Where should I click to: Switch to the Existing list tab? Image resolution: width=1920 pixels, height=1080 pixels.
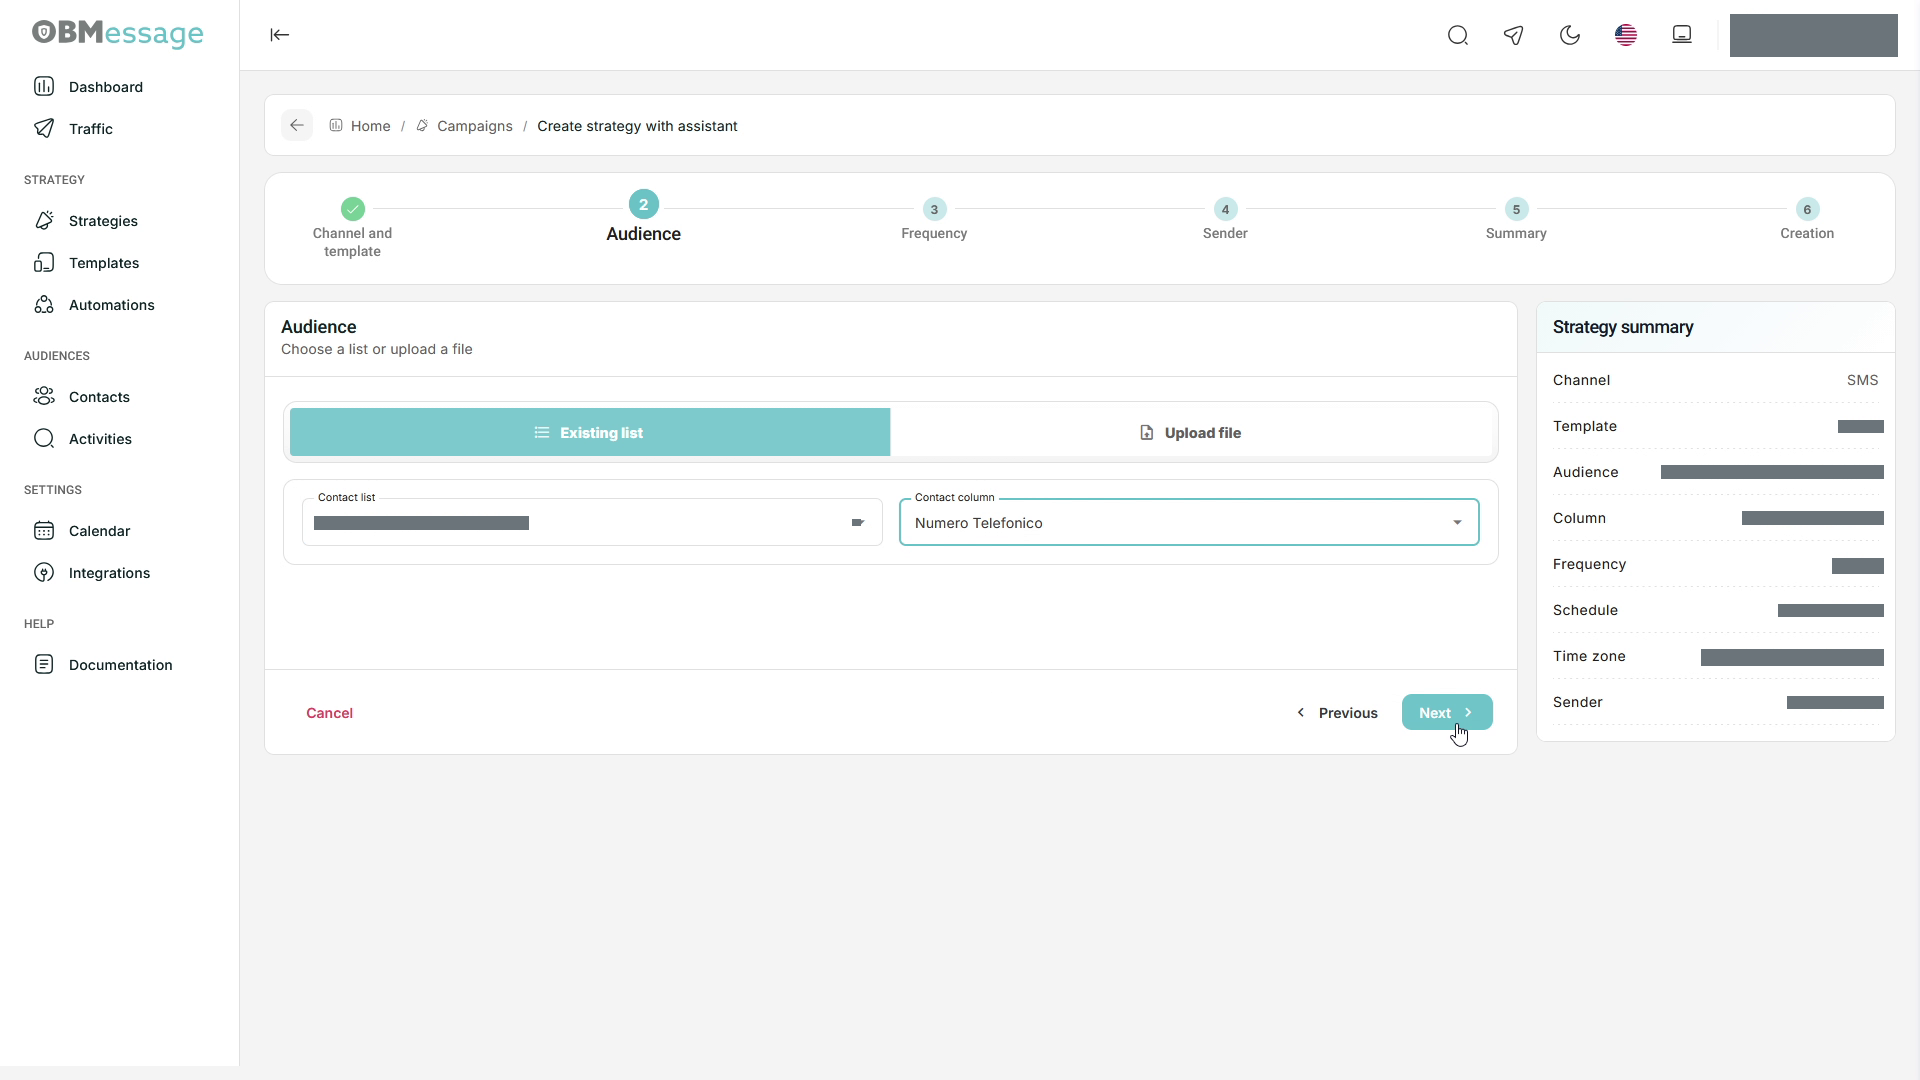(590, 432)
